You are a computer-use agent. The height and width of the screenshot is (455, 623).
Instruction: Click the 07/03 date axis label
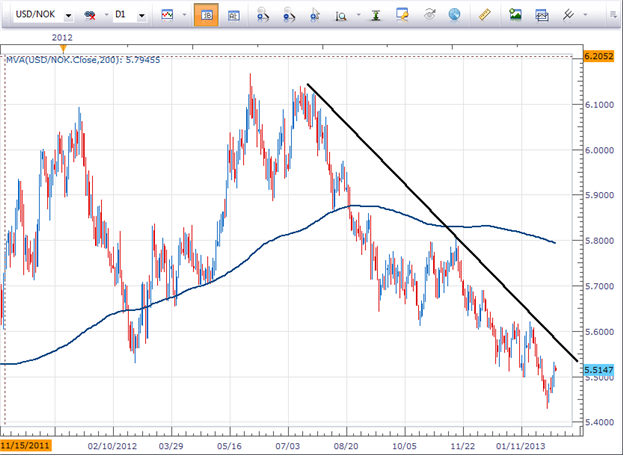tap(288, 446)
